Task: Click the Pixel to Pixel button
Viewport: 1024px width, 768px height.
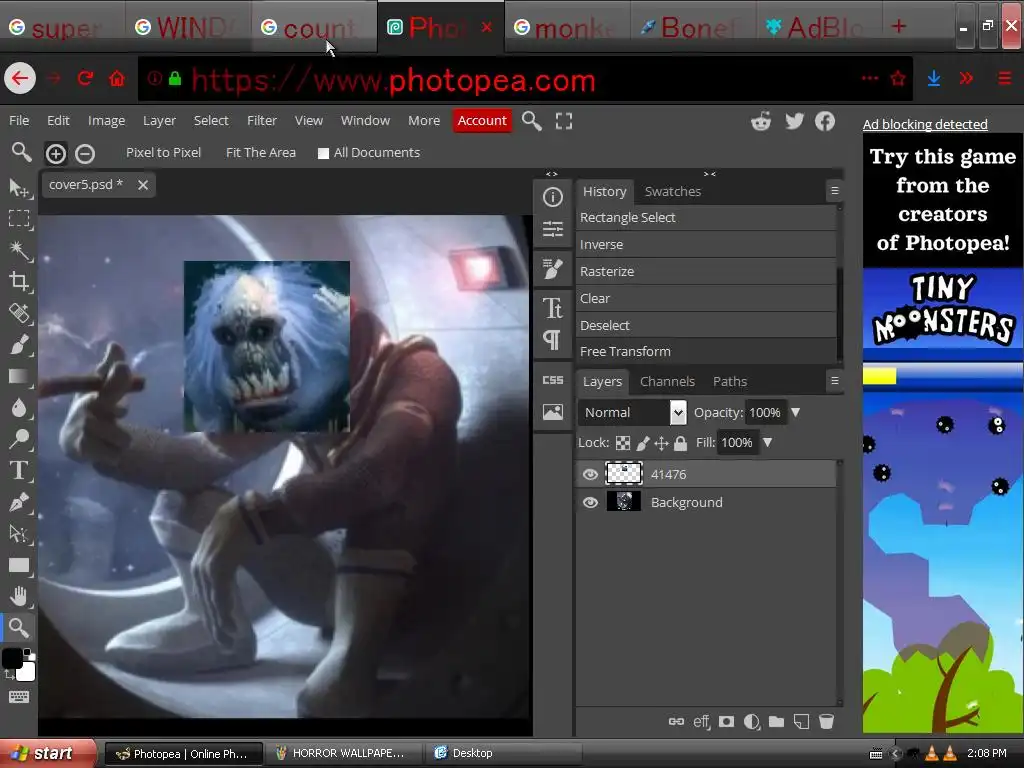Action: [163, 153]
